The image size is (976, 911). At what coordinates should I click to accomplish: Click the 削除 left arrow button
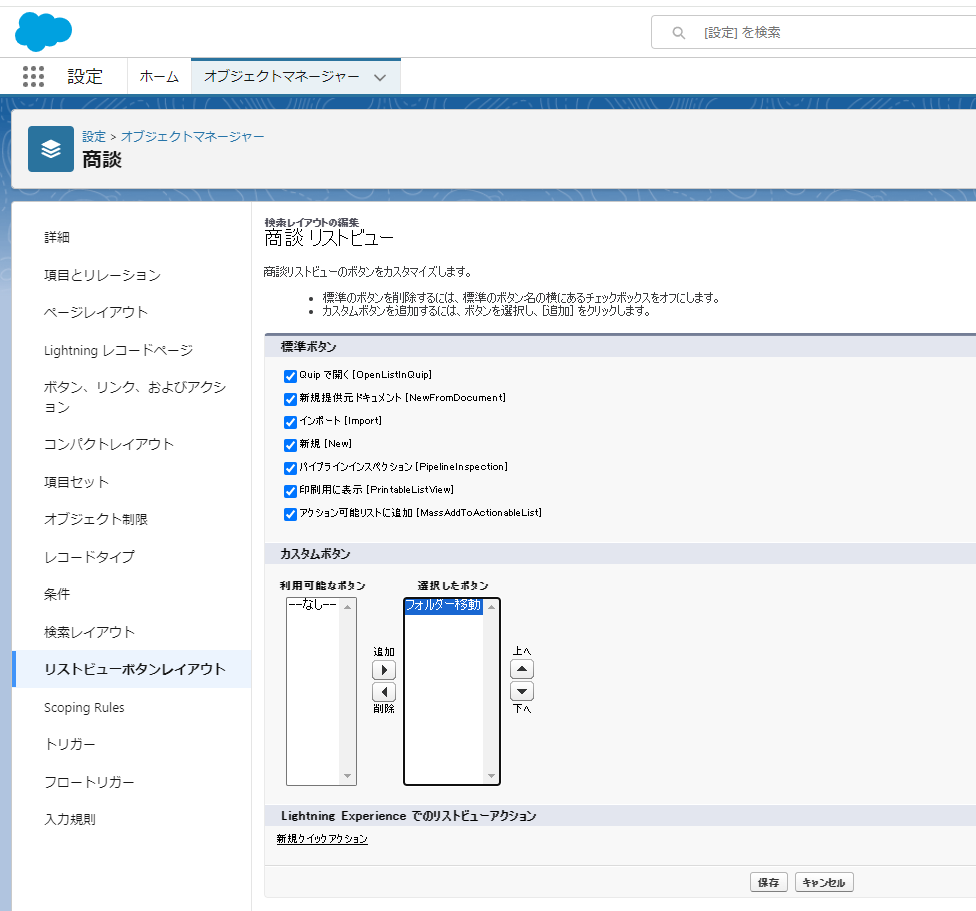coord(384,692)
